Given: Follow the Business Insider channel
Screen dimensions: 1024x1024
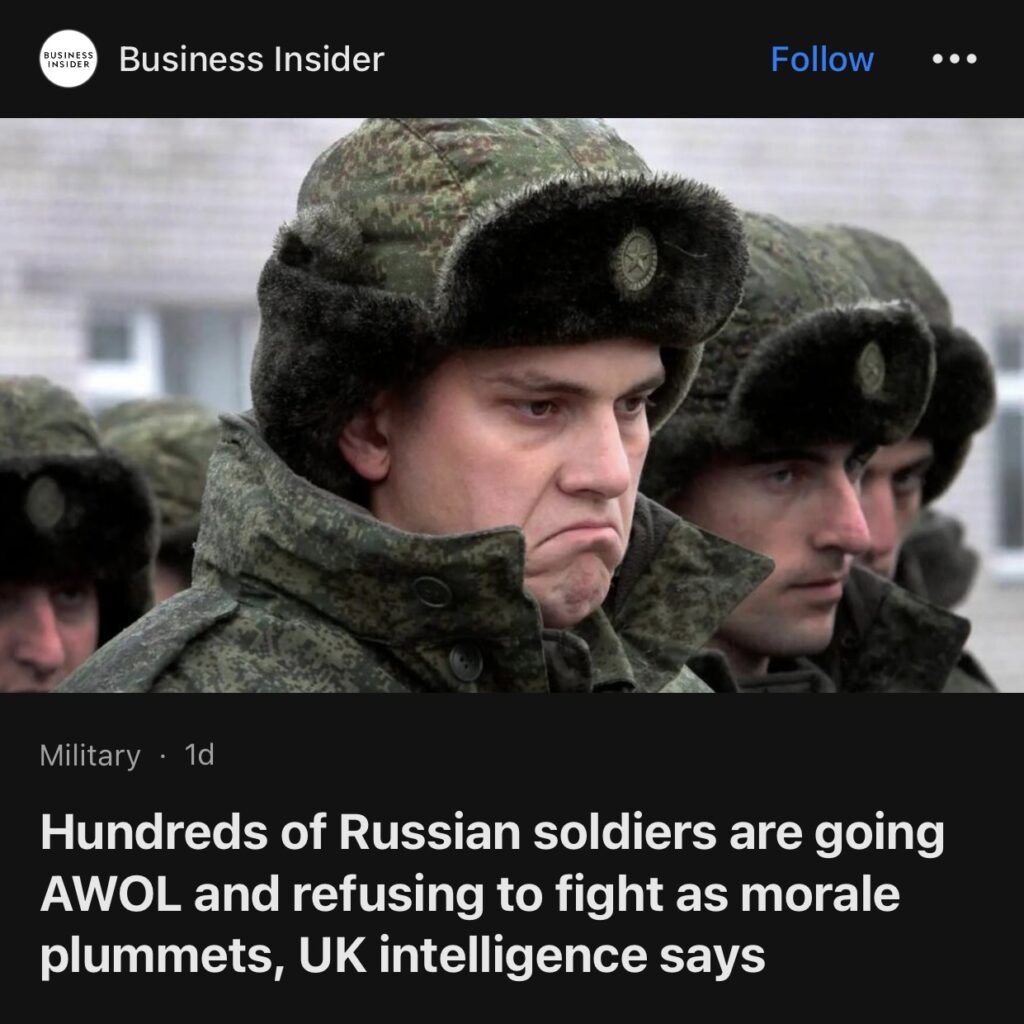Looking at the screenshot, I should click(x=822, y=59).
